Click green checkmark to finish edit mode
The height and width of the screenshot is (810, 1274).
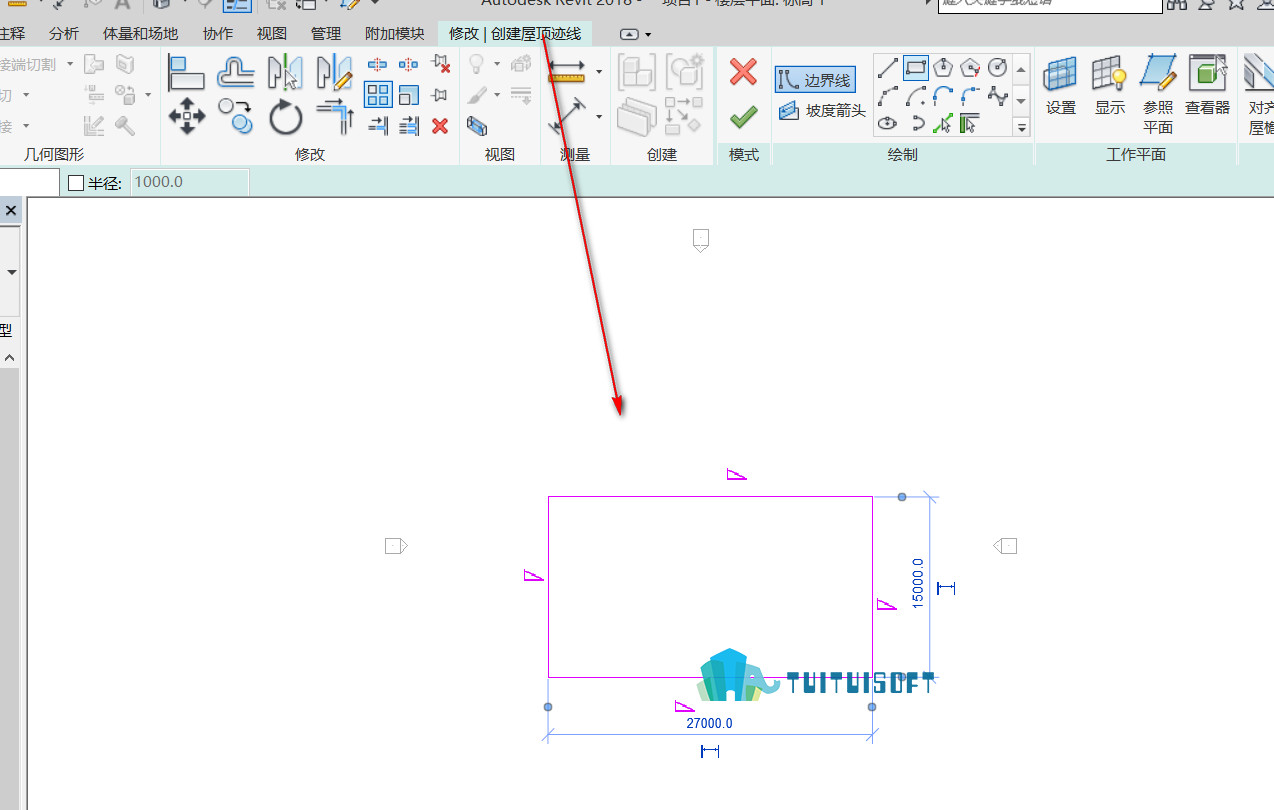[743, 118]
